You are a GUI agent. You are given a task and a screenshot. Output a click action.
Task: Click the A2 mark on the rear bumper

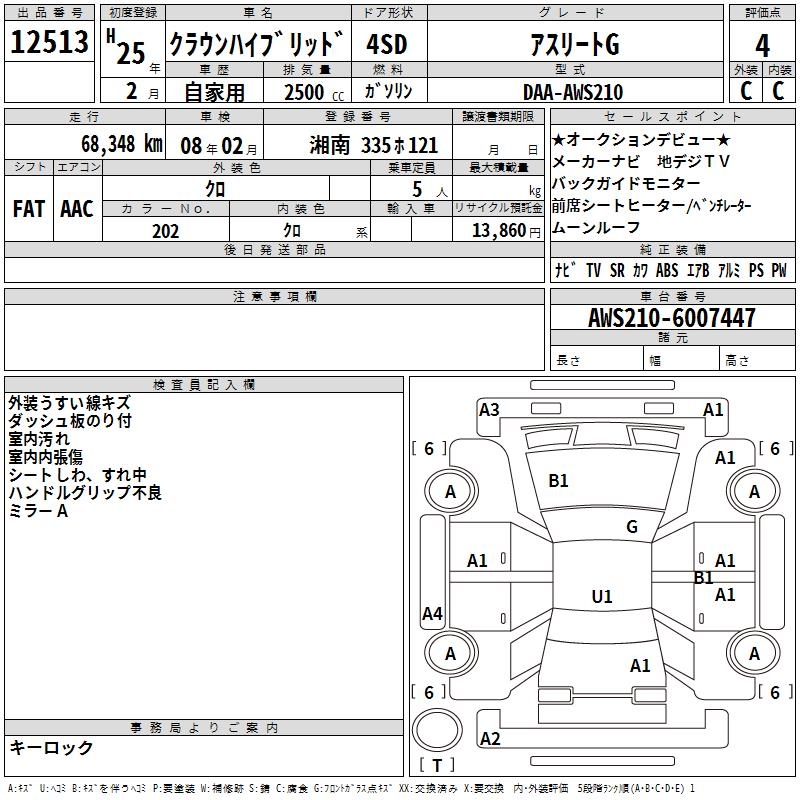(x=490, y=739)
